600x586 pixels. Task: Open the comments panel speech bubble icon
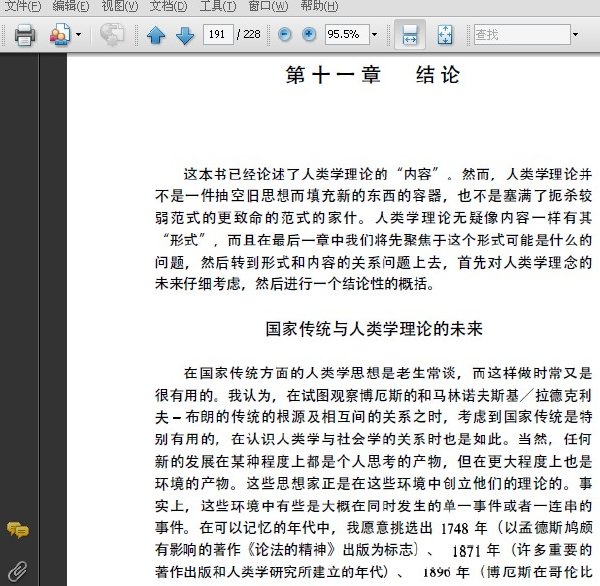tap(18, 530)
